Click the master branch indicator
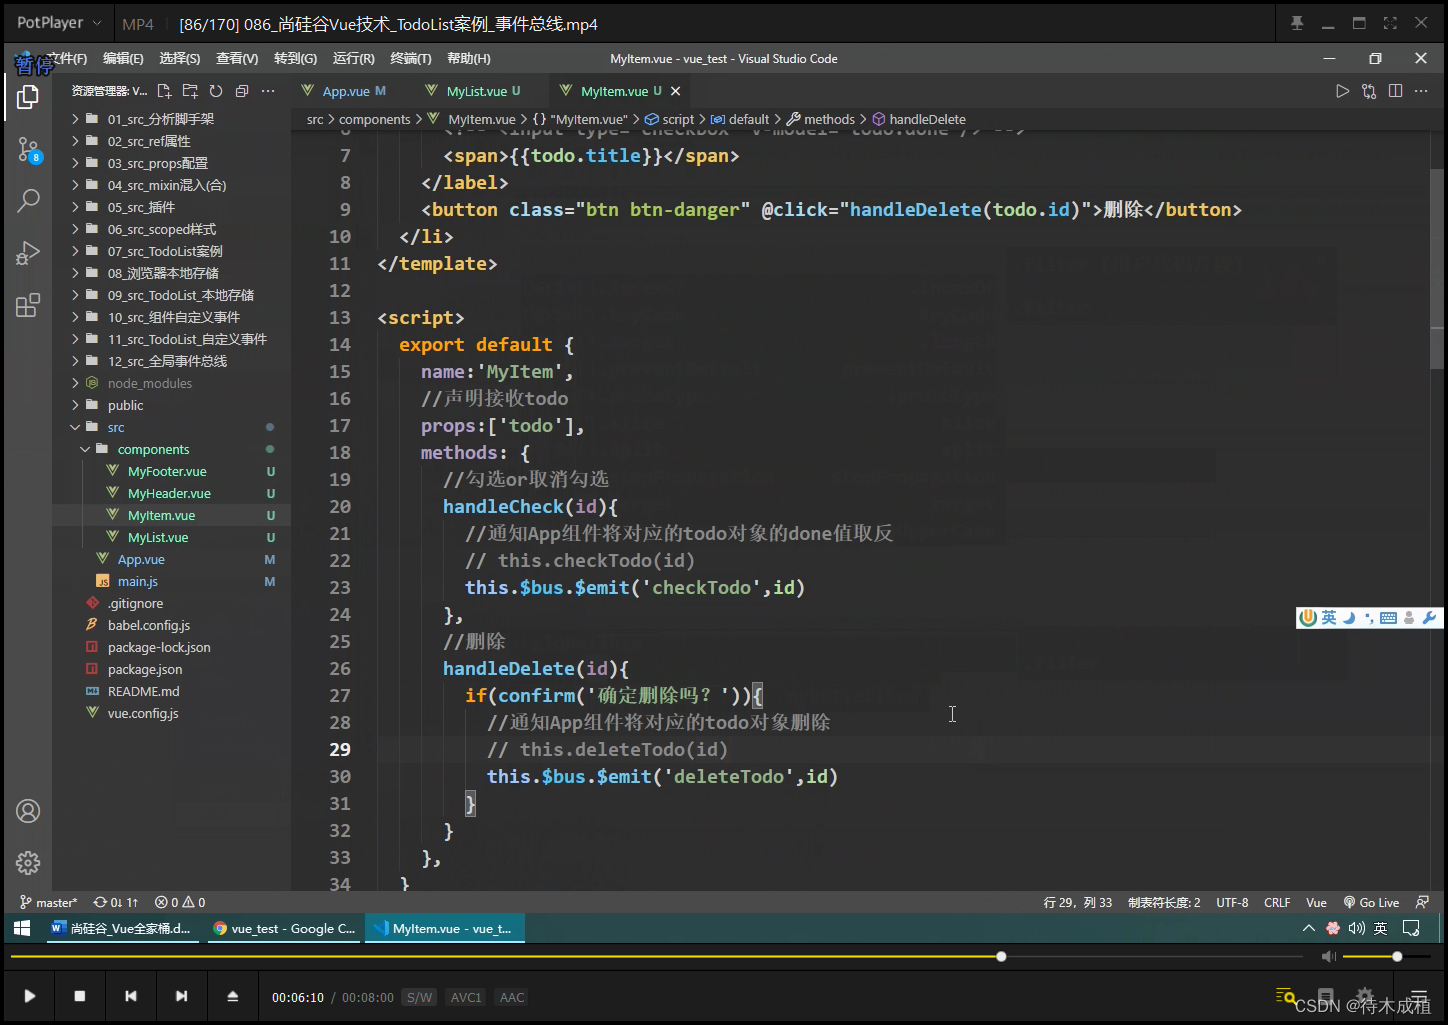Image resolution: width=1448 pixels, height=1025 pixels. tap(48, 902)
